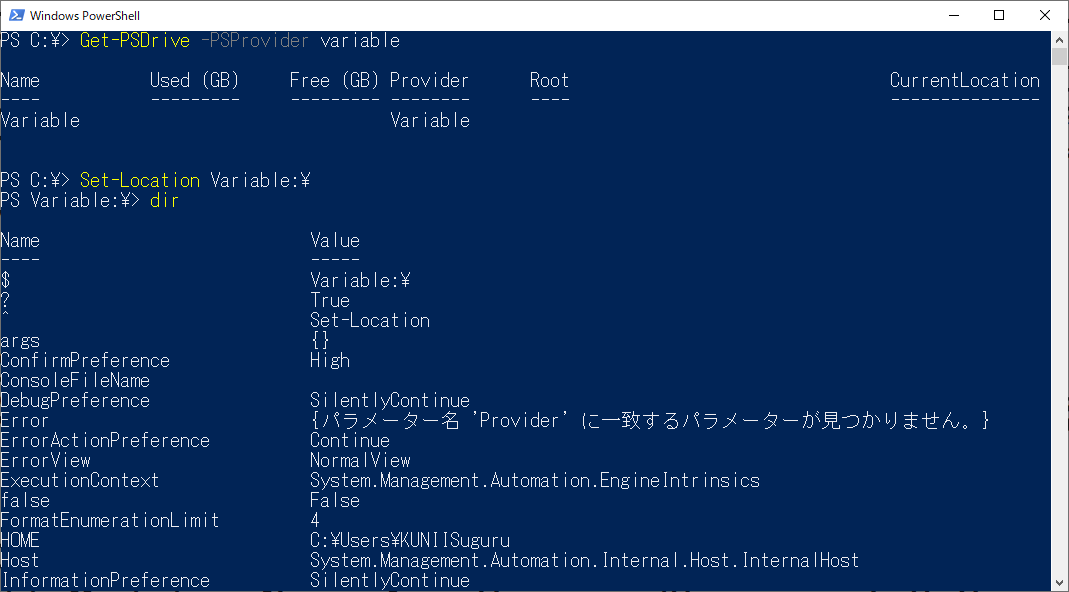Click the FormatEnumerationLimit value 4

[316, 520]
